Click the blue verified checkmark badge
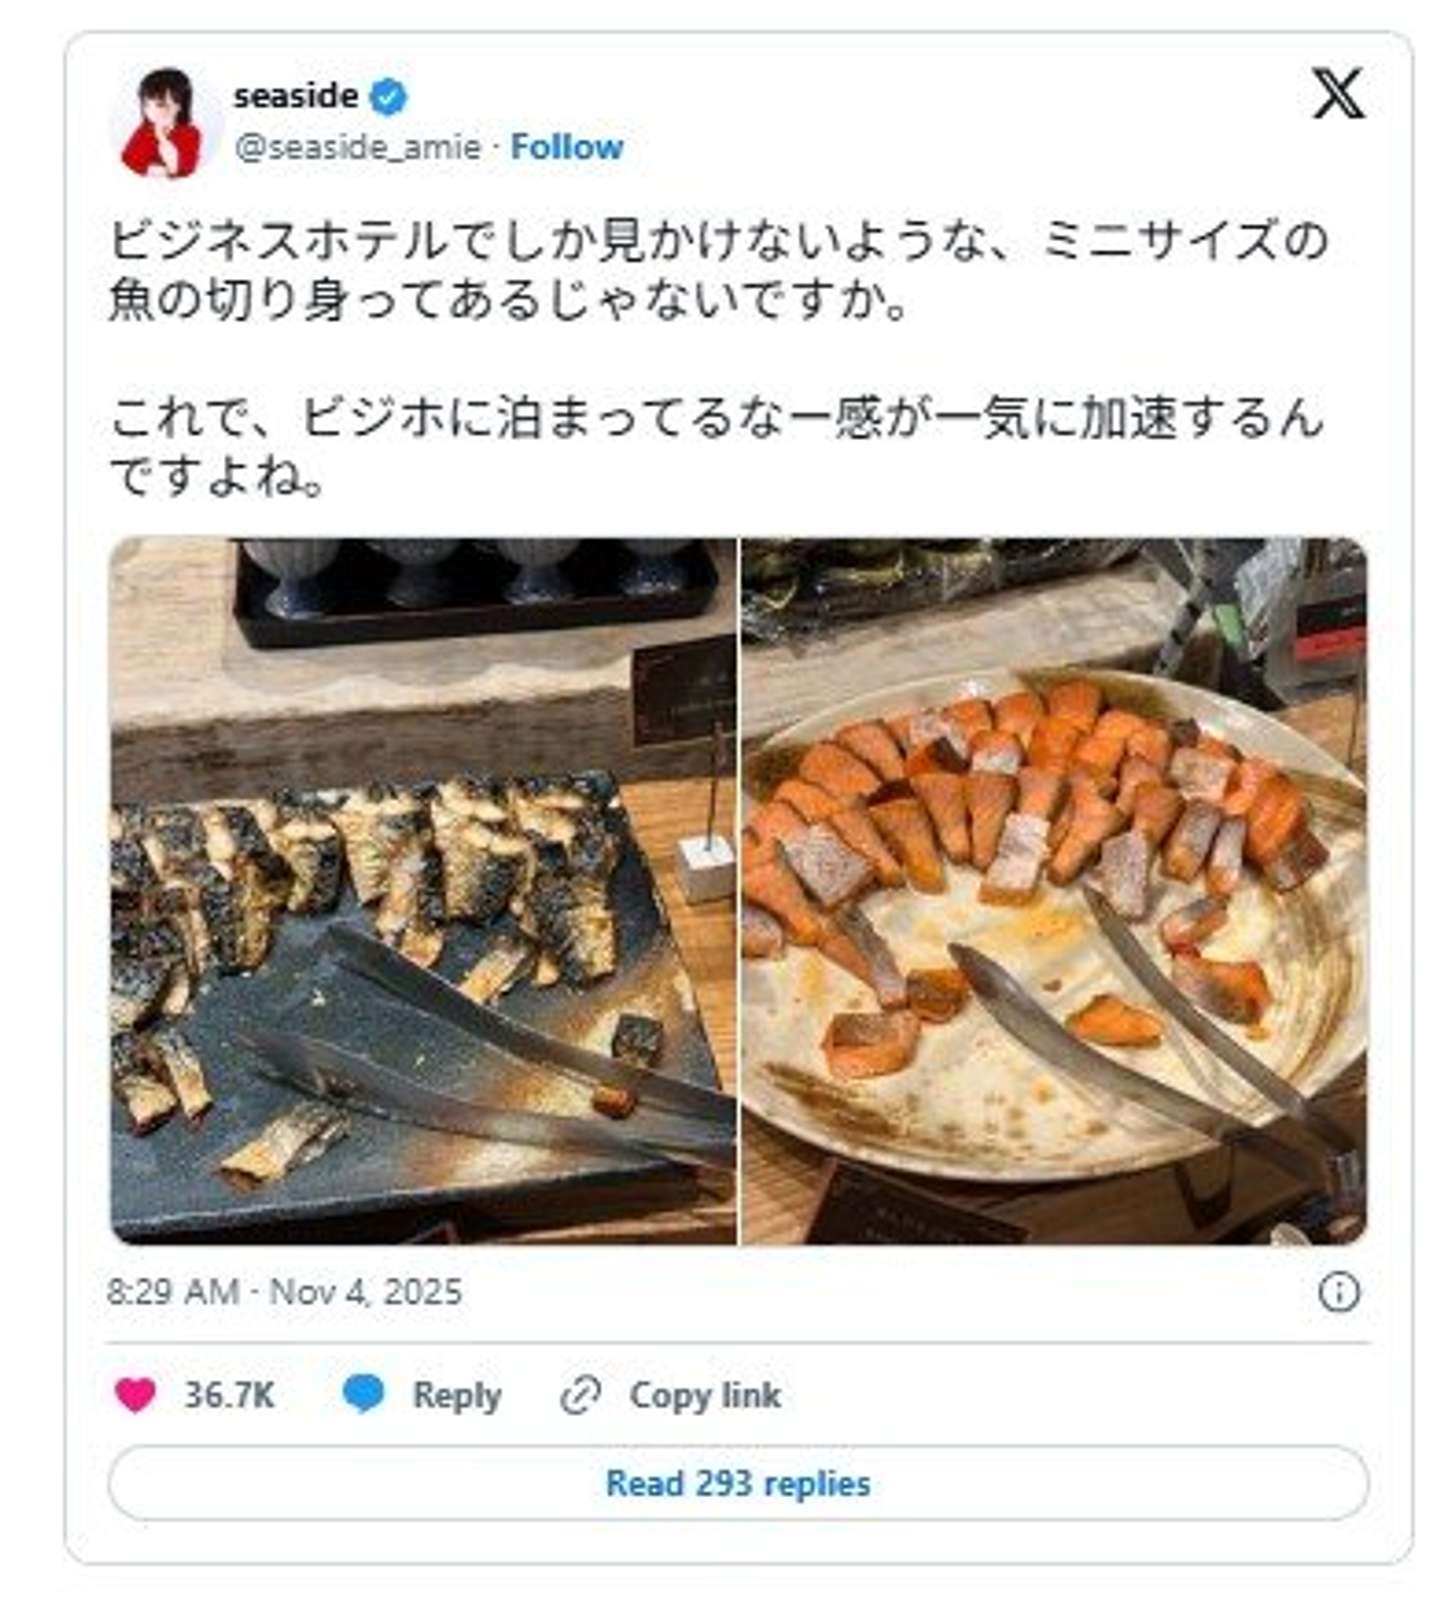Image resolution: width=1440 pixels, height=1598 pixels. (x=389, y=97)
